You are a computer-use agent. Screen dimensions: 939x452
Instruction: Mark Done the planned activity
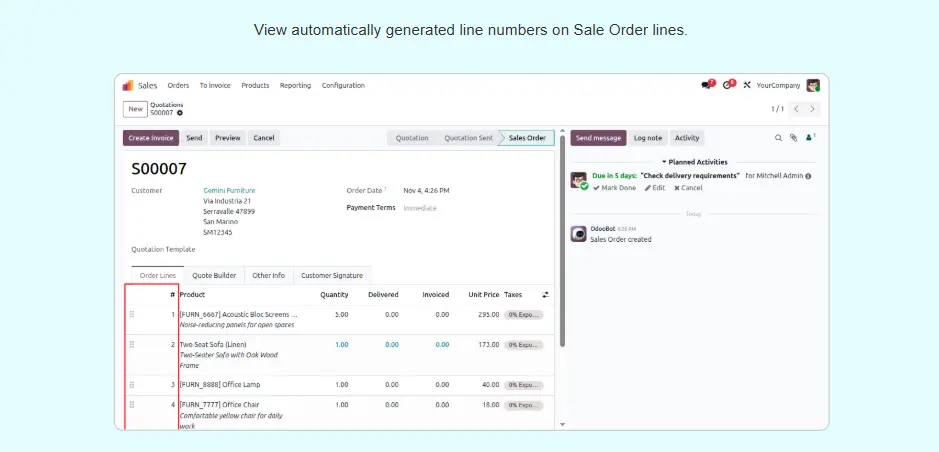pyautogui.click(x=614, y=188)
